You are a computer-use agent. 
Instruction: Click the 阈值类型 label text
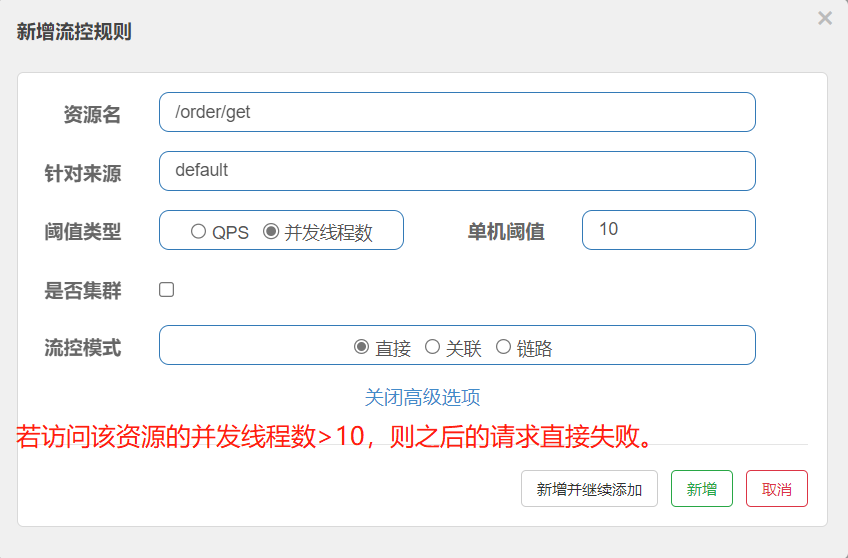click(x=83, y=232)
